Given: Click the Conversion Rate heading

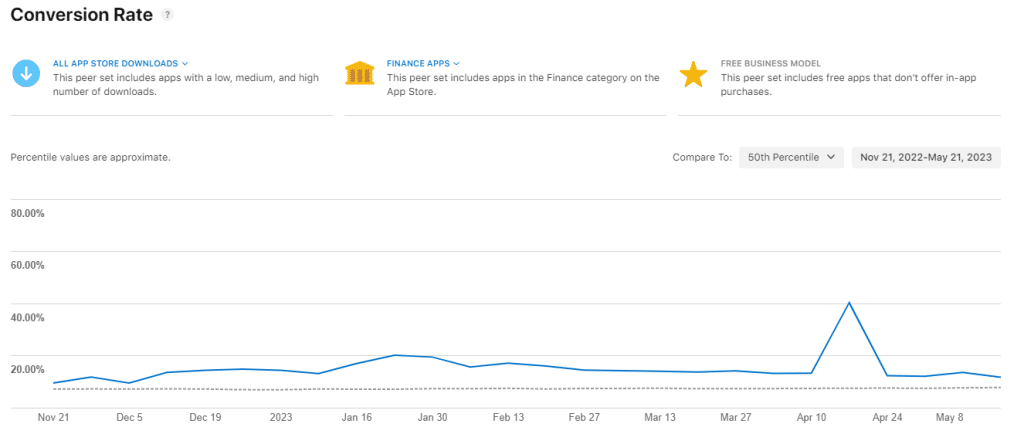Looking at the screenshot, I should pyautogui.click(x=82, y=15).
